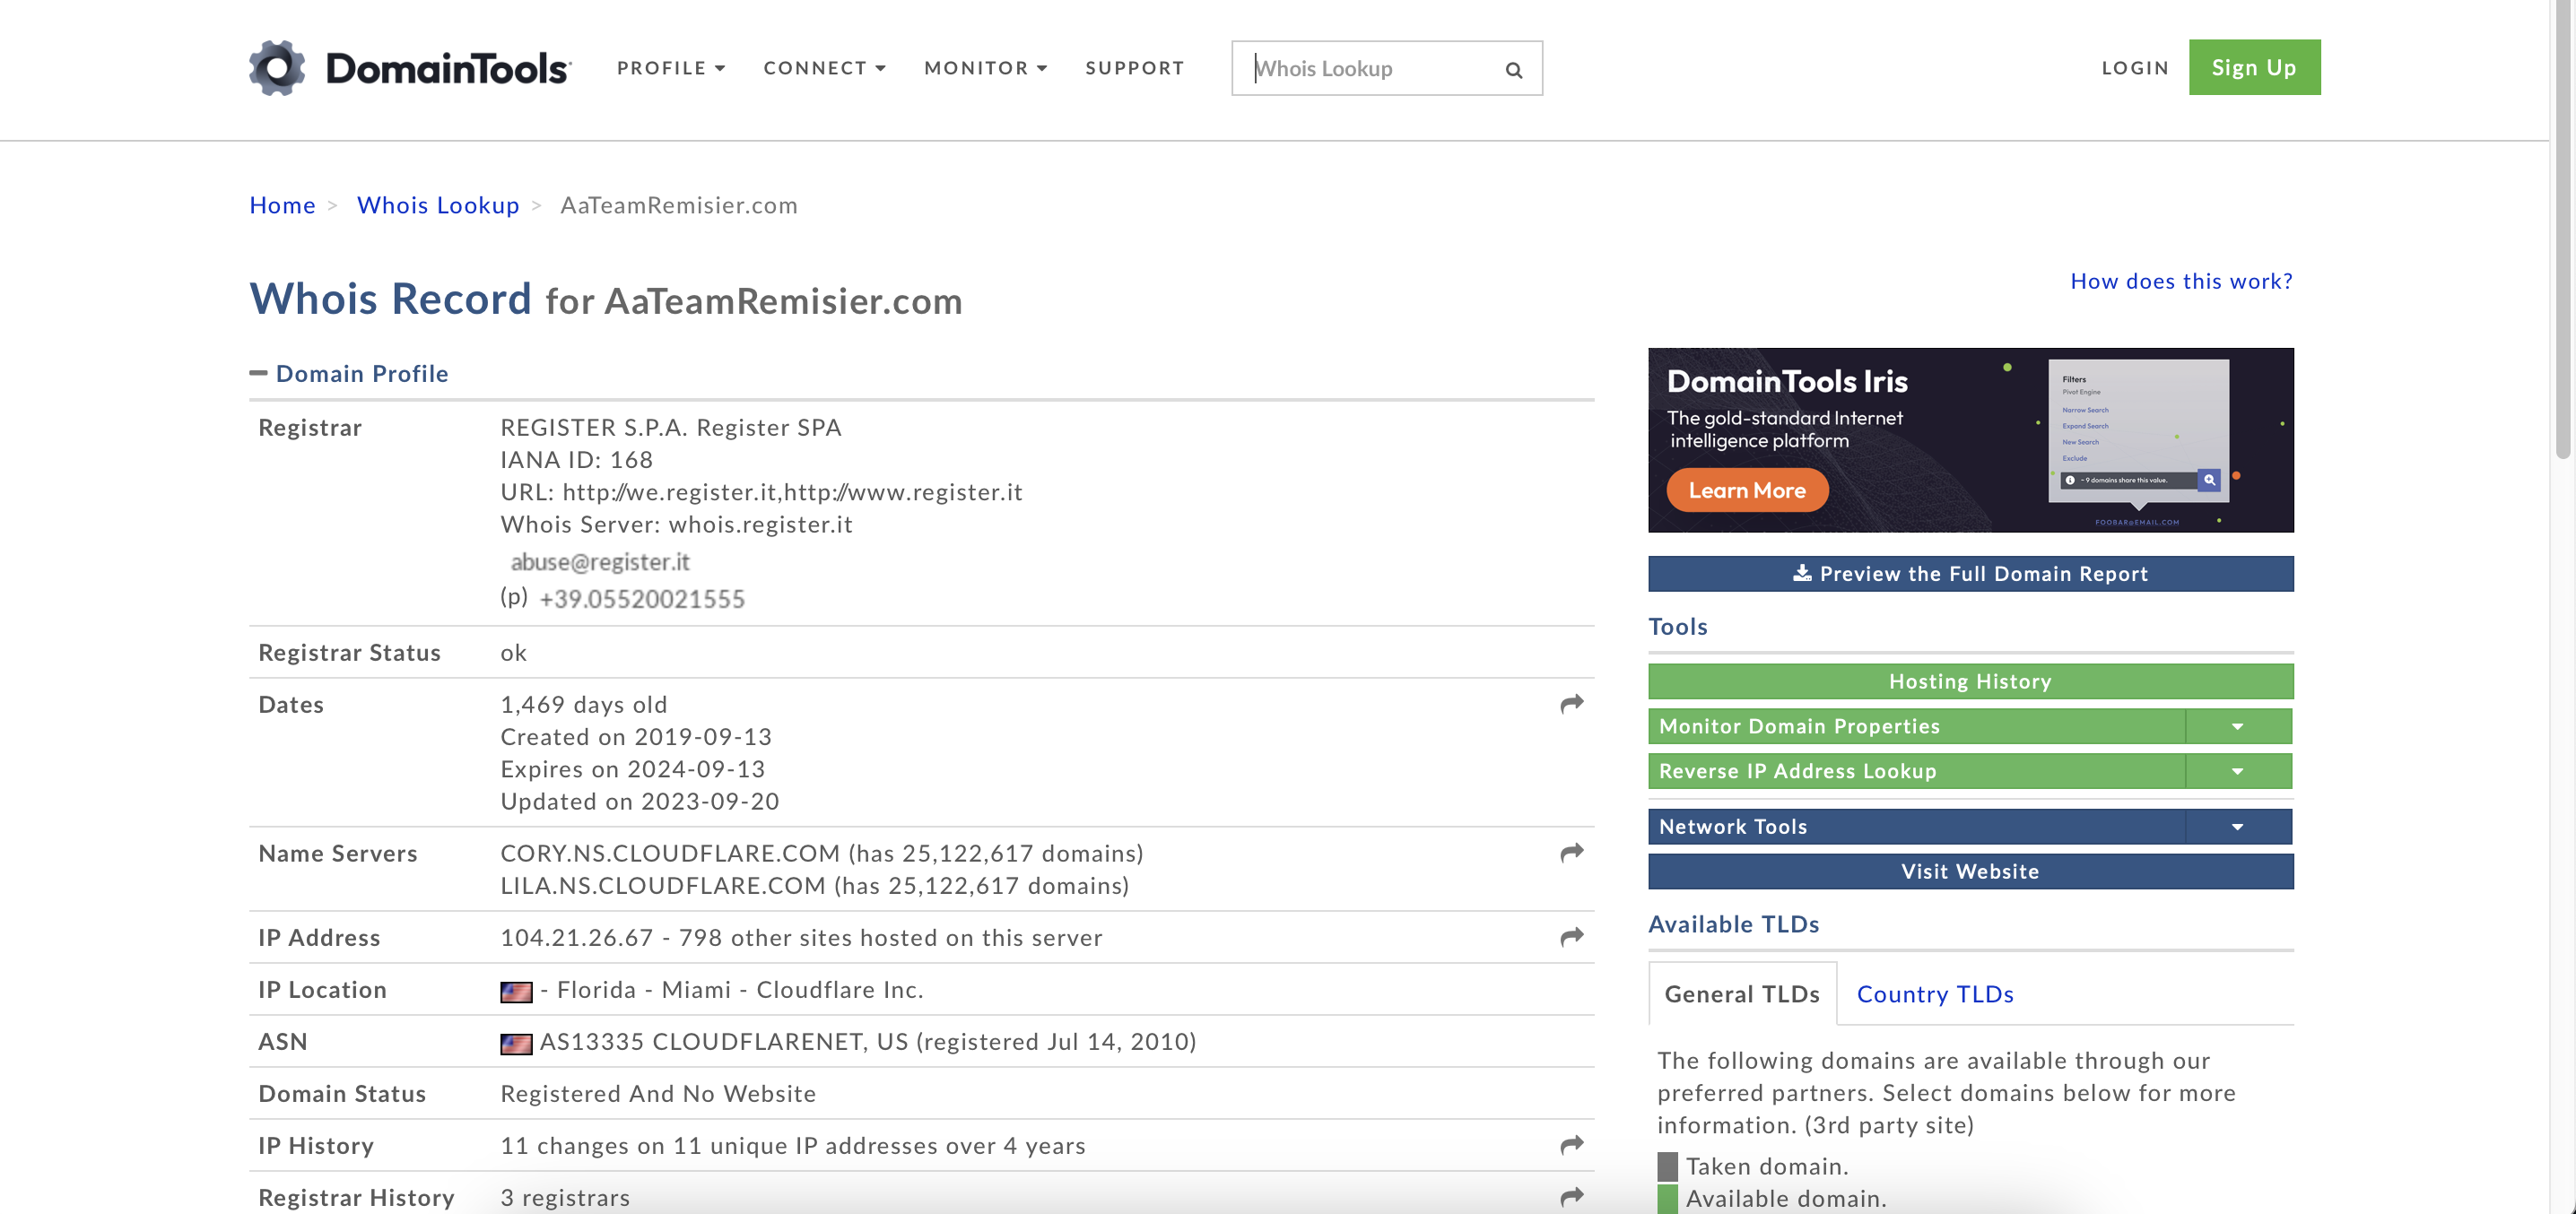Click the Whois Lookup search magnifier icon
Image resolution: width=2576 pixels, height=1214 pixels.
(1513, 69)
